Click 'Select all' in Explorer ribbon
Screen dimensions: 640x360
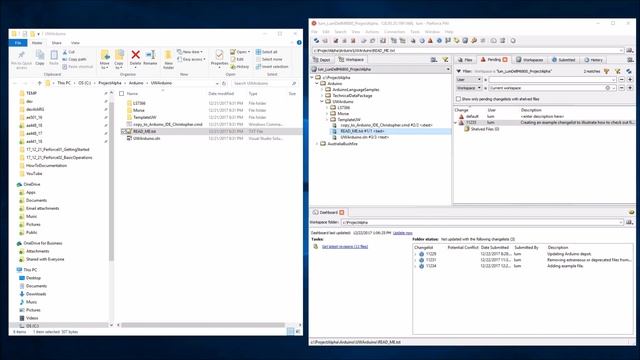266,52
